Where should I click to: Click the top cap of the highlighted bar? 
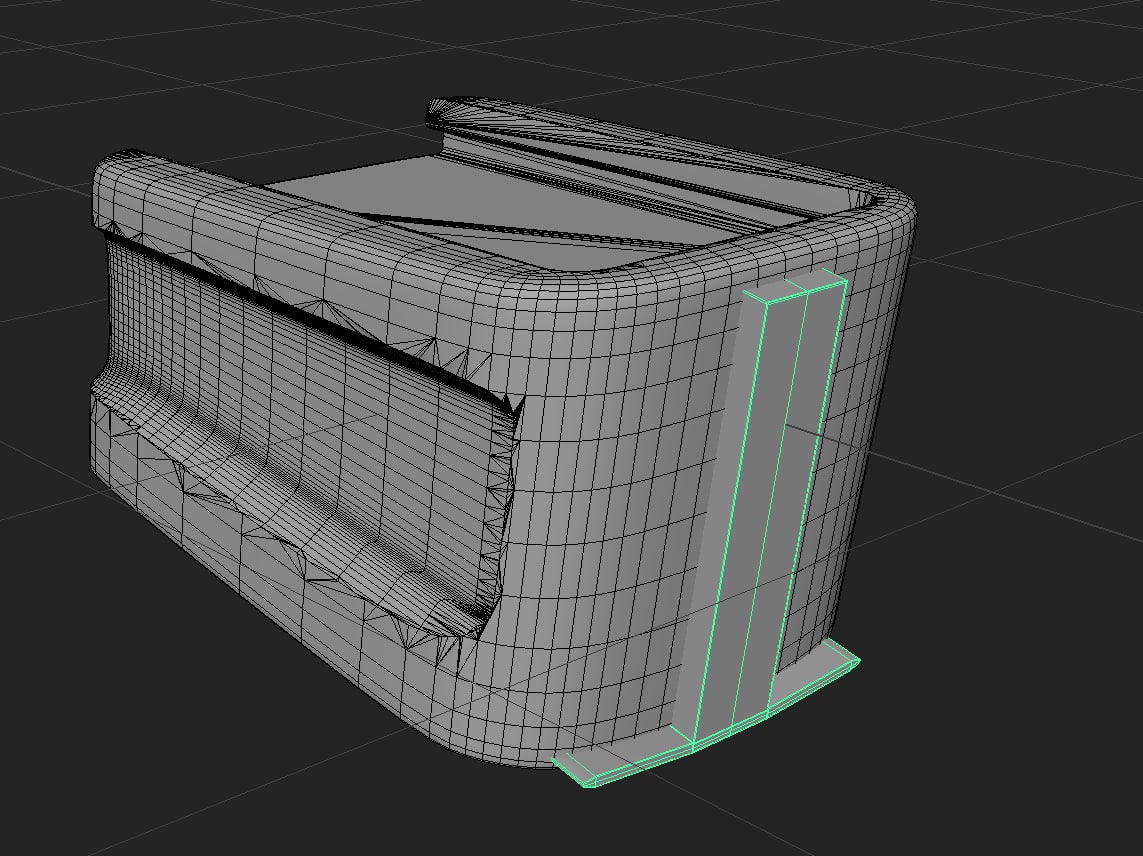796,286
